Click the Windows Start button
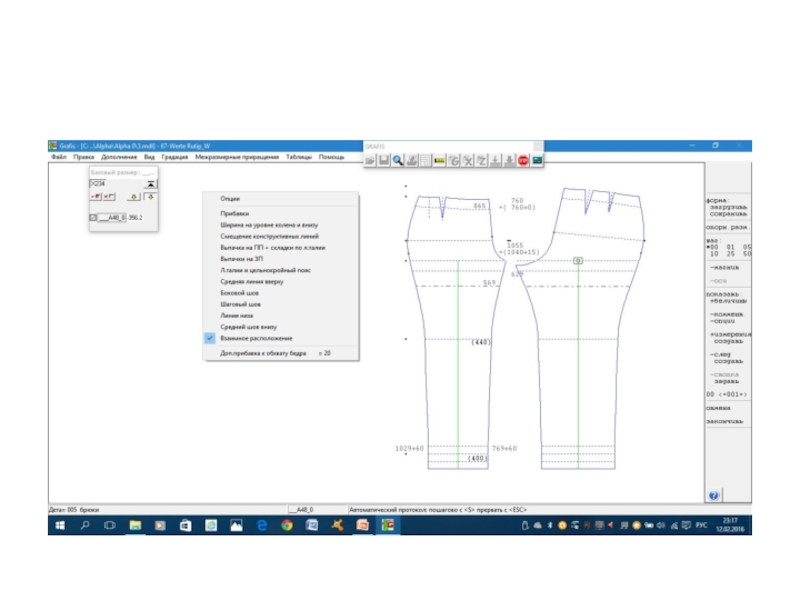 click(59, 525)
